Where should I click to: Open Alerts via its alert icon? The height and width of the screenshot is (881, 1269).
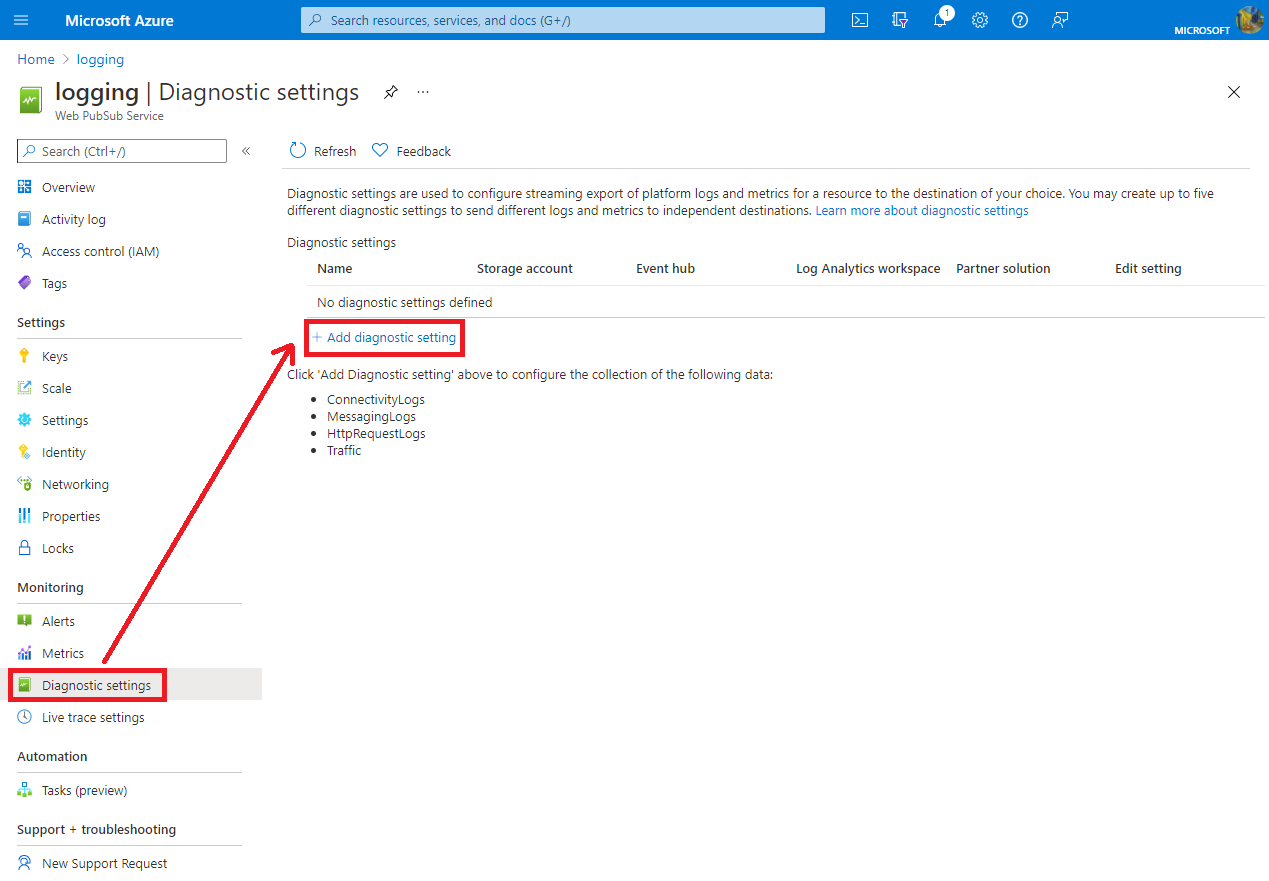24,621
